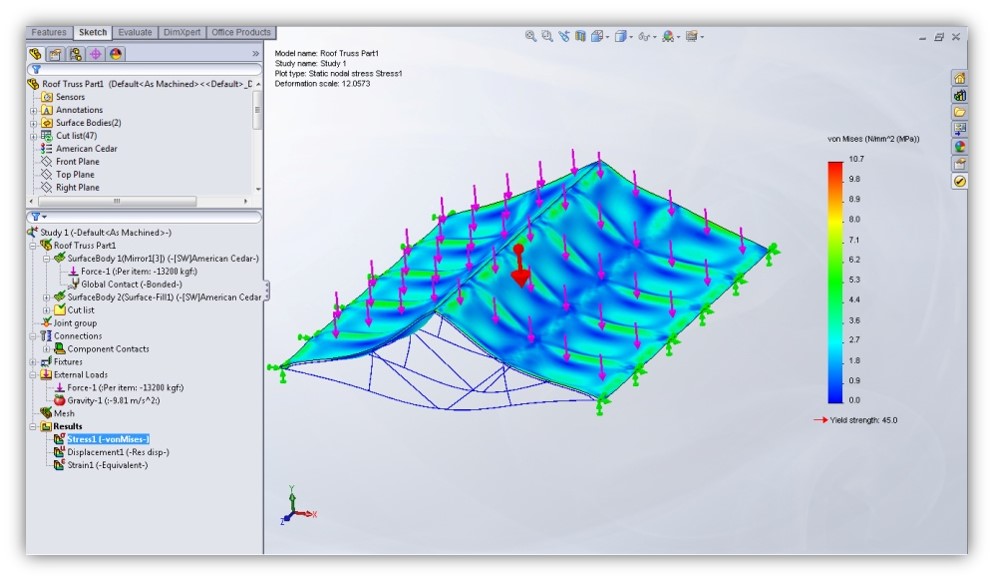Select the Top Plane item

[75, 174]
